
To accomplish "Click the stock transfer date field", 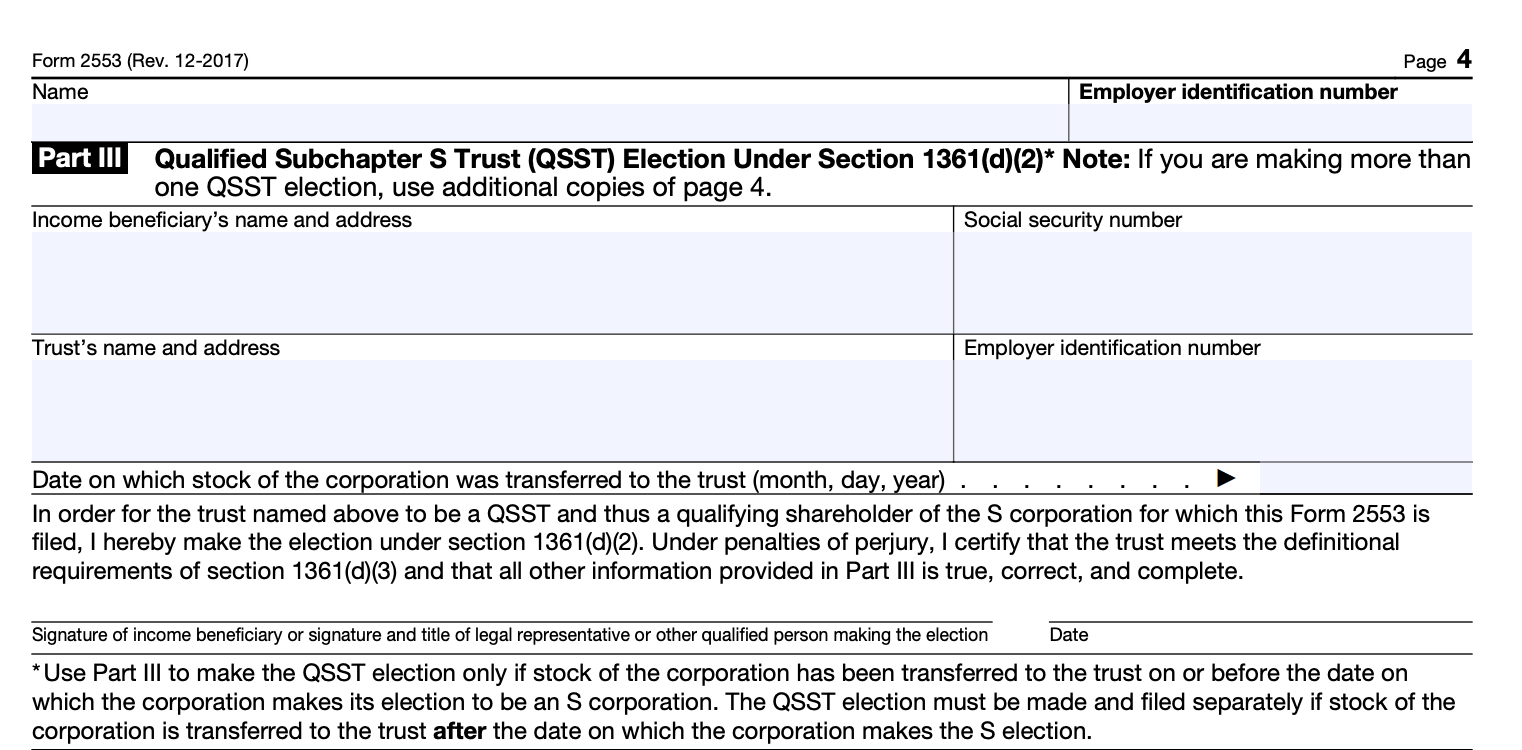I will point(1365,478).
